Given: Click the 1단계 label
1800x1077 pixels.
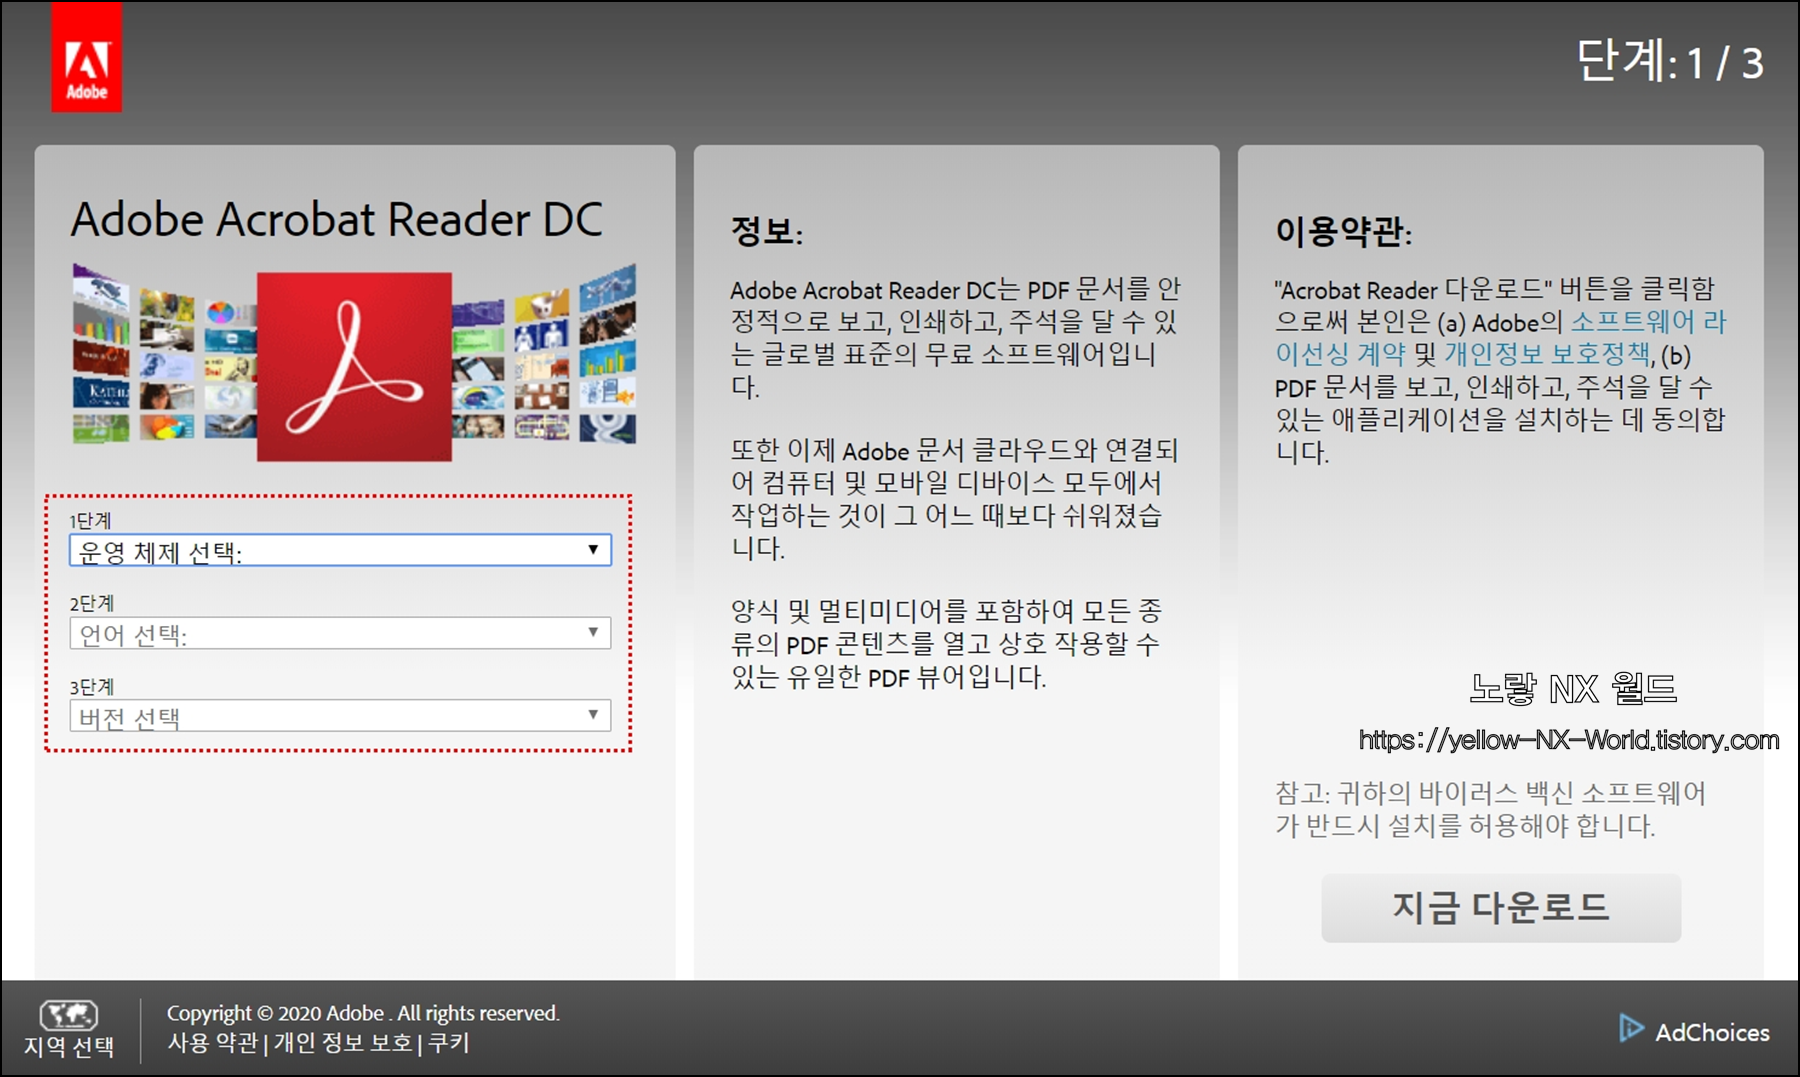Looking at the screenshot, I should [x=90, y=521].
